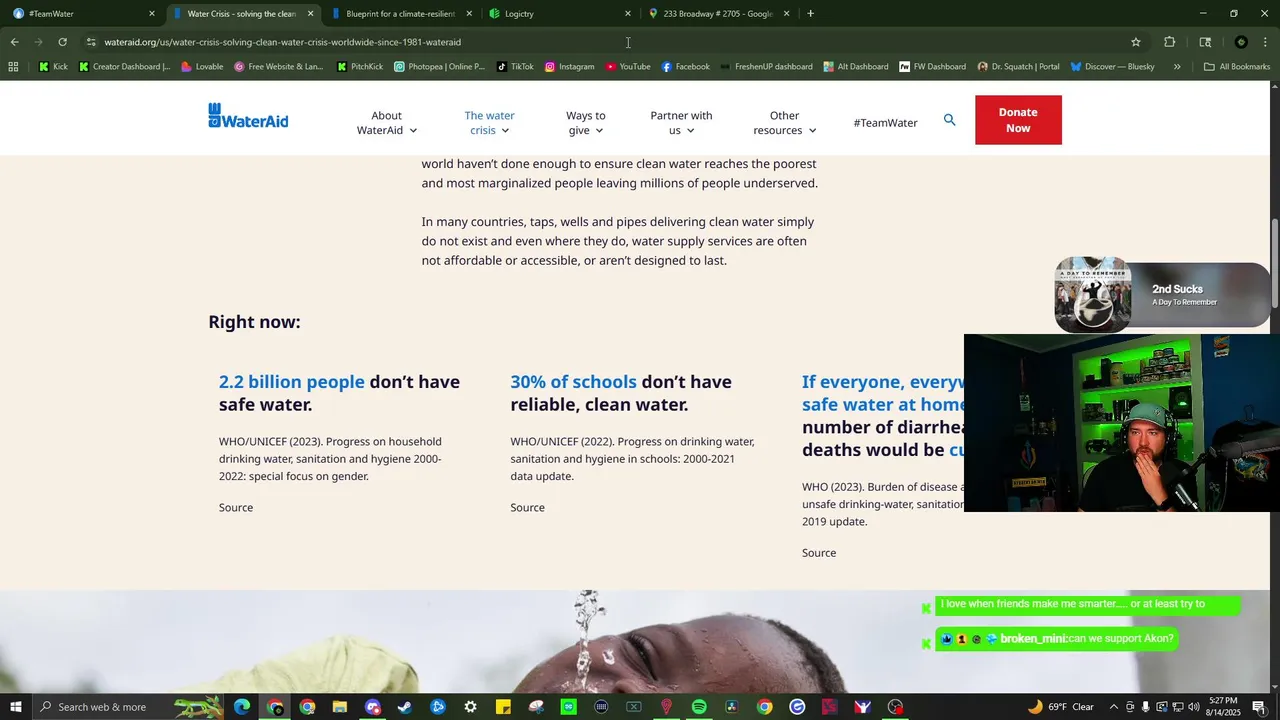The image size is (1280, 720).
Task: Switch to 233 Broadway Google Maps tab
Action: (718, 14)
